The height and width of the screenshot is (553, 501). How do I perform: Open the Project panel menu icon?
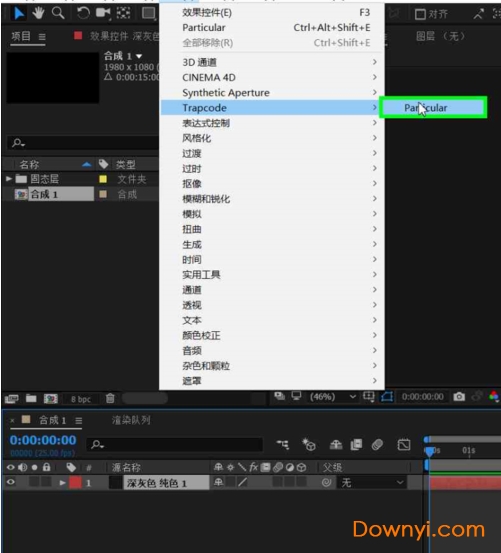point(42,37)
